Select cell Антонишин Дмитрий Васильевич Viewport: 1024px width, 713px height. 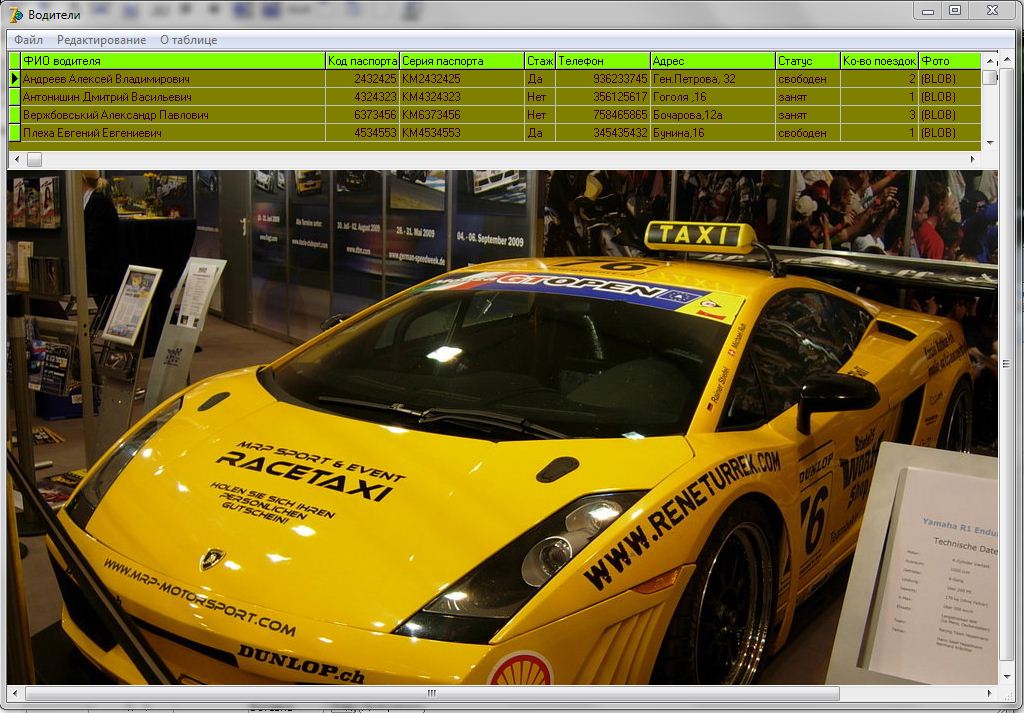173,97
